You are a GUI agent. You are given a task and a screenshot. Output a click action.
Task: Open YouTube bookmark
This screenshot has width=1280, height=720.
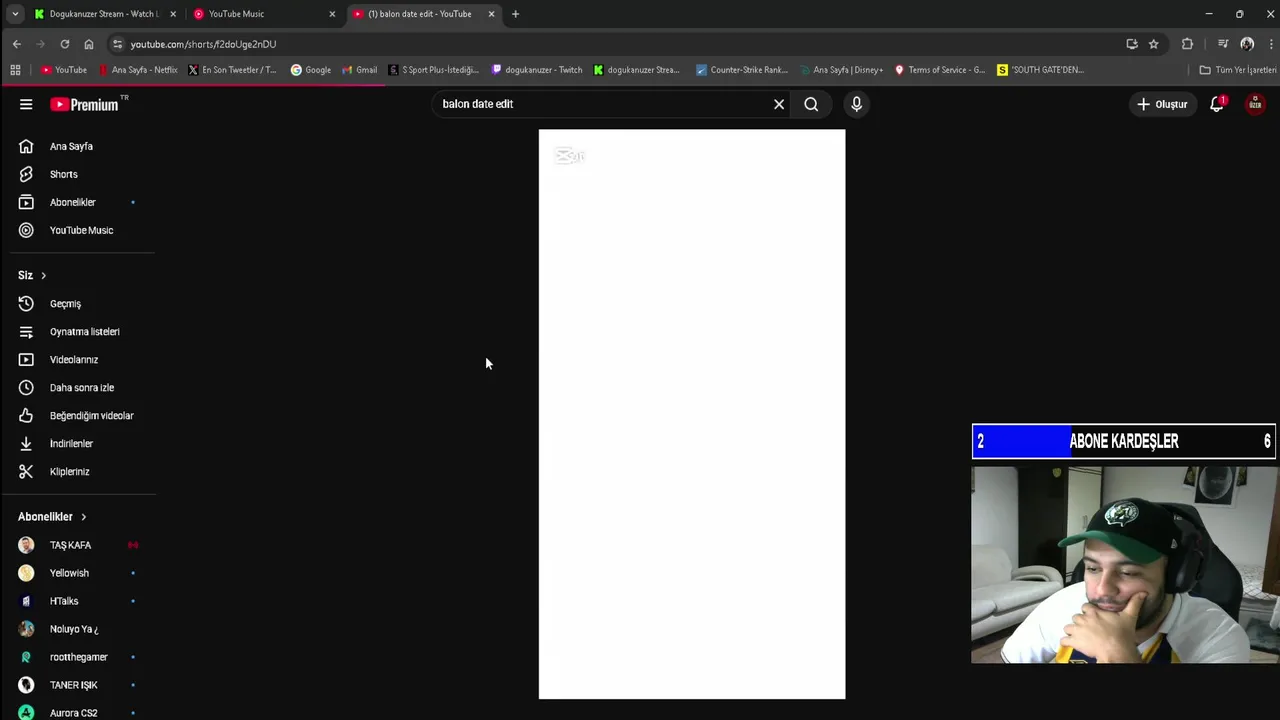click(64, 70)
